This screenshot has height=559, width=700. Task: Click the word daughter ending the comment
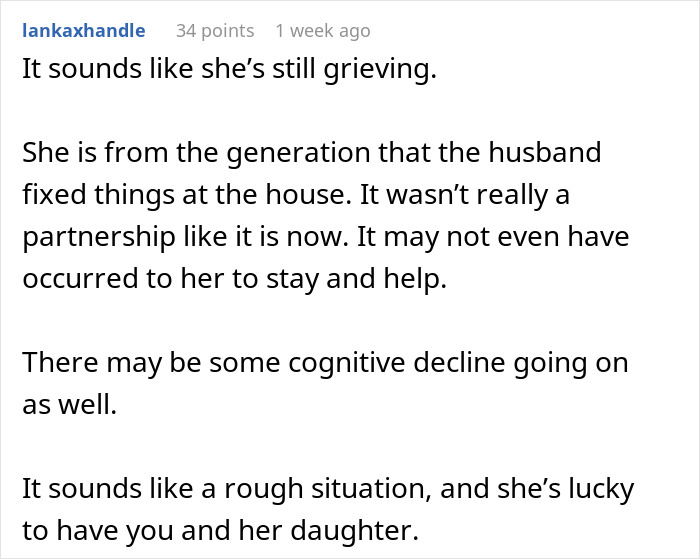354,530
